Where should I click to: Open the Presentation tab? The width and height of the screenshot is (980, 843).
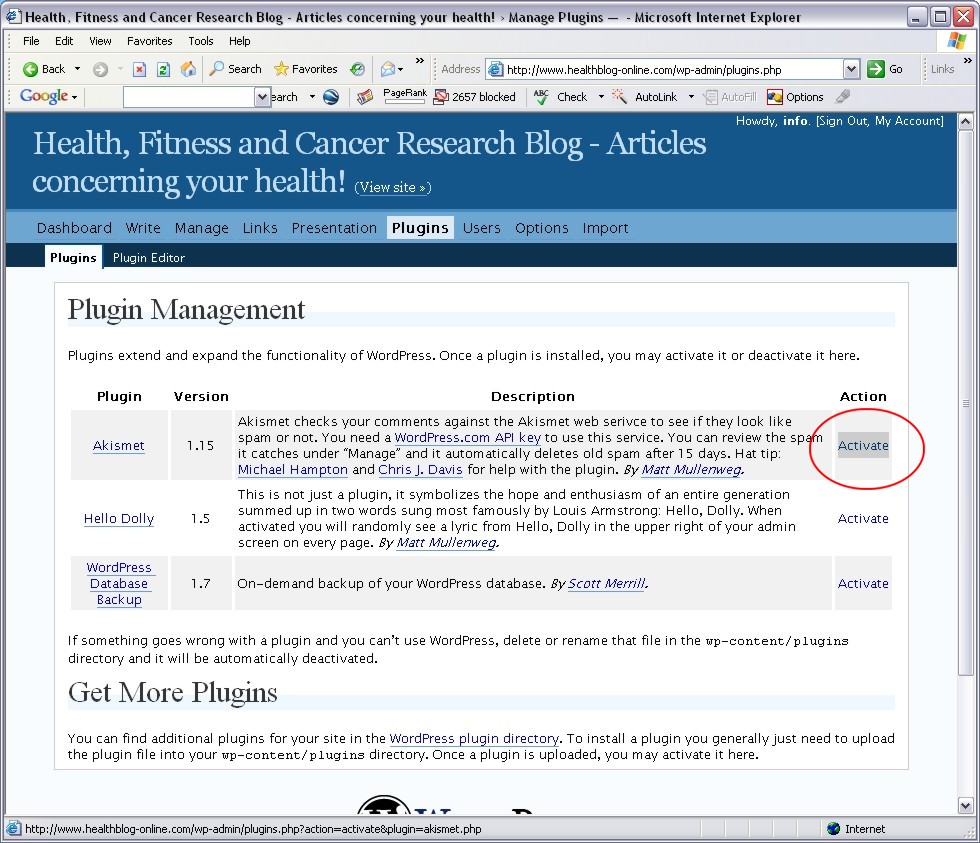pos(334,228)
